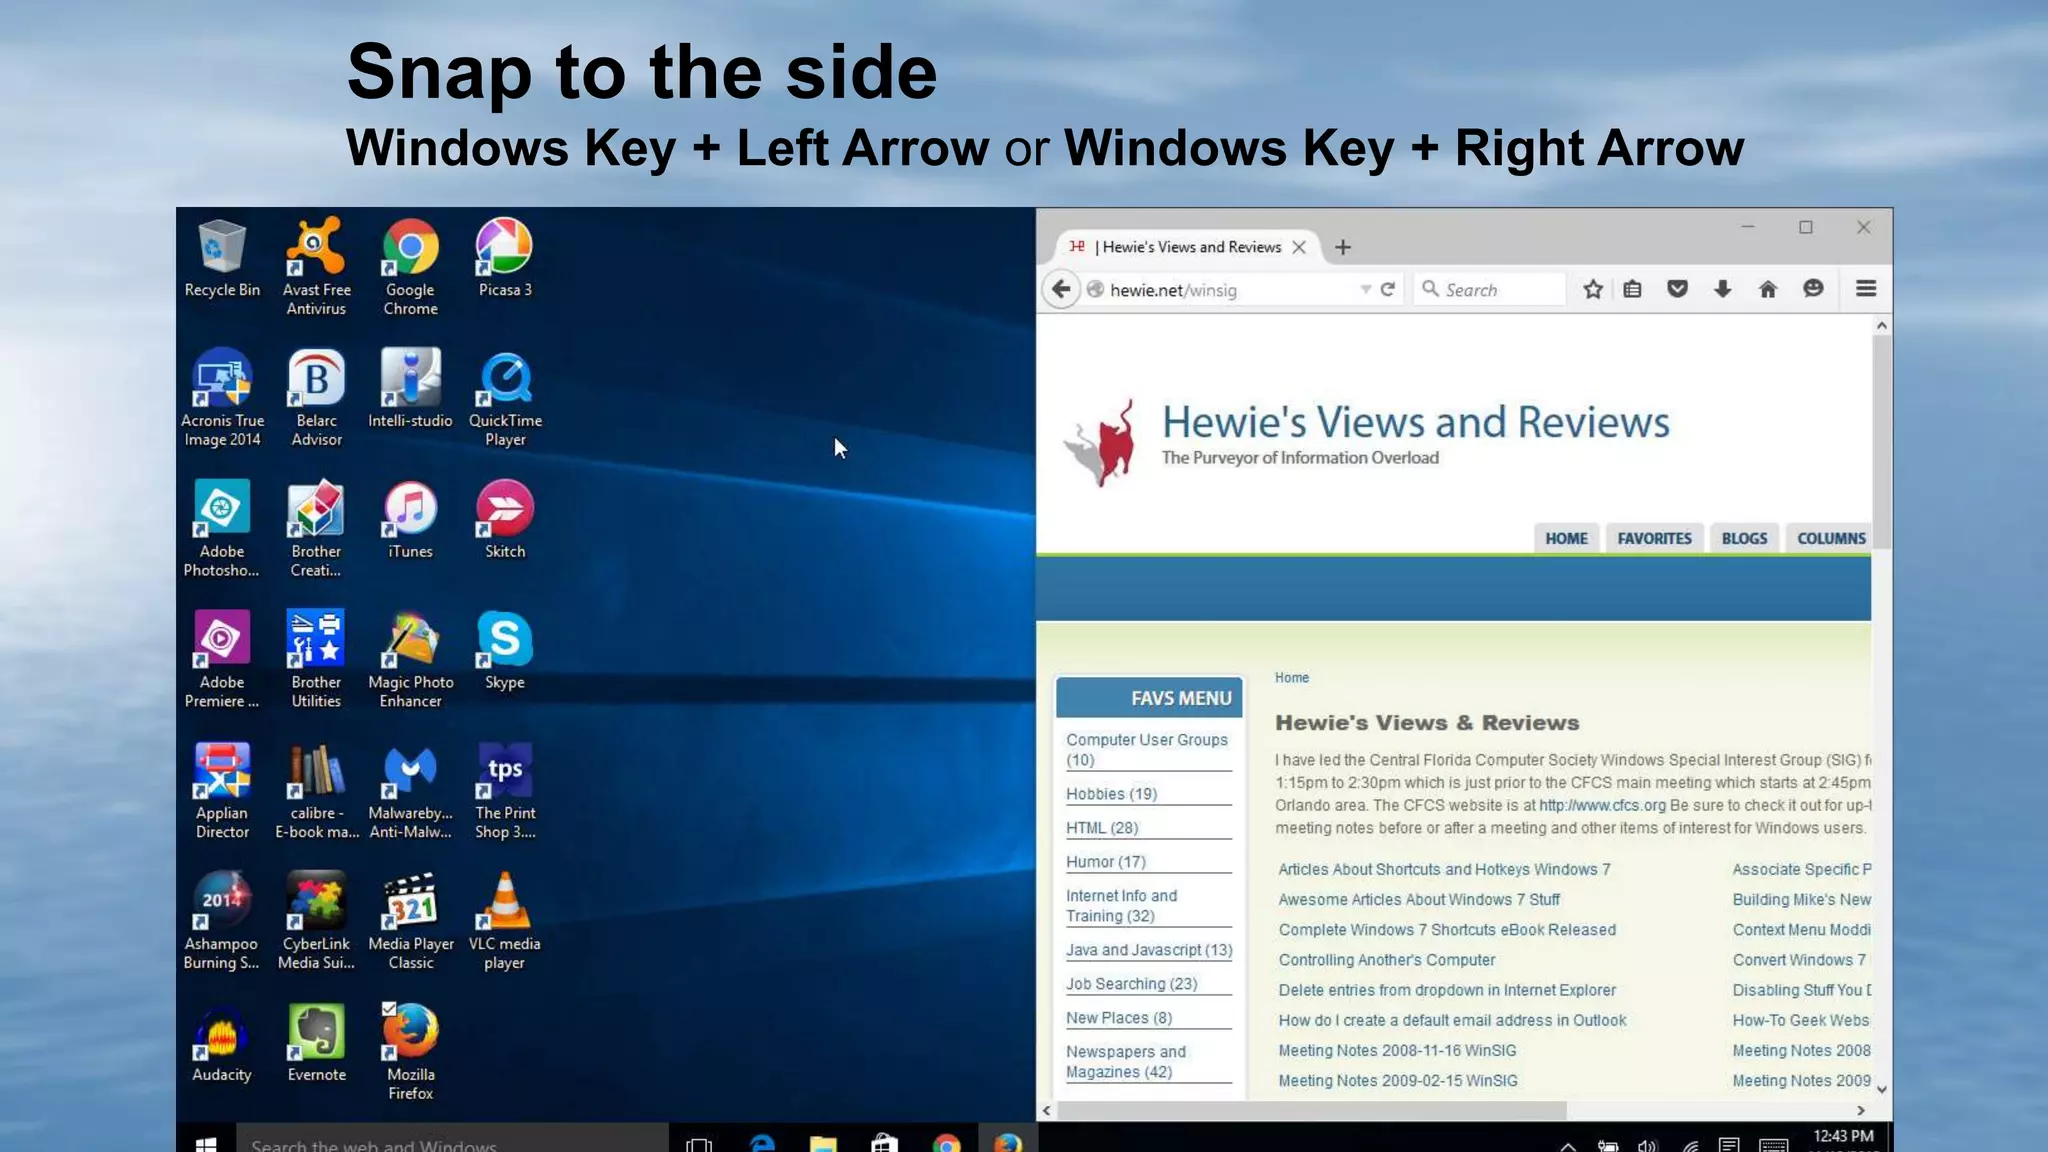
Task: Open FAVORITES site navigation tab
Action: click(x=1654, y=538)
